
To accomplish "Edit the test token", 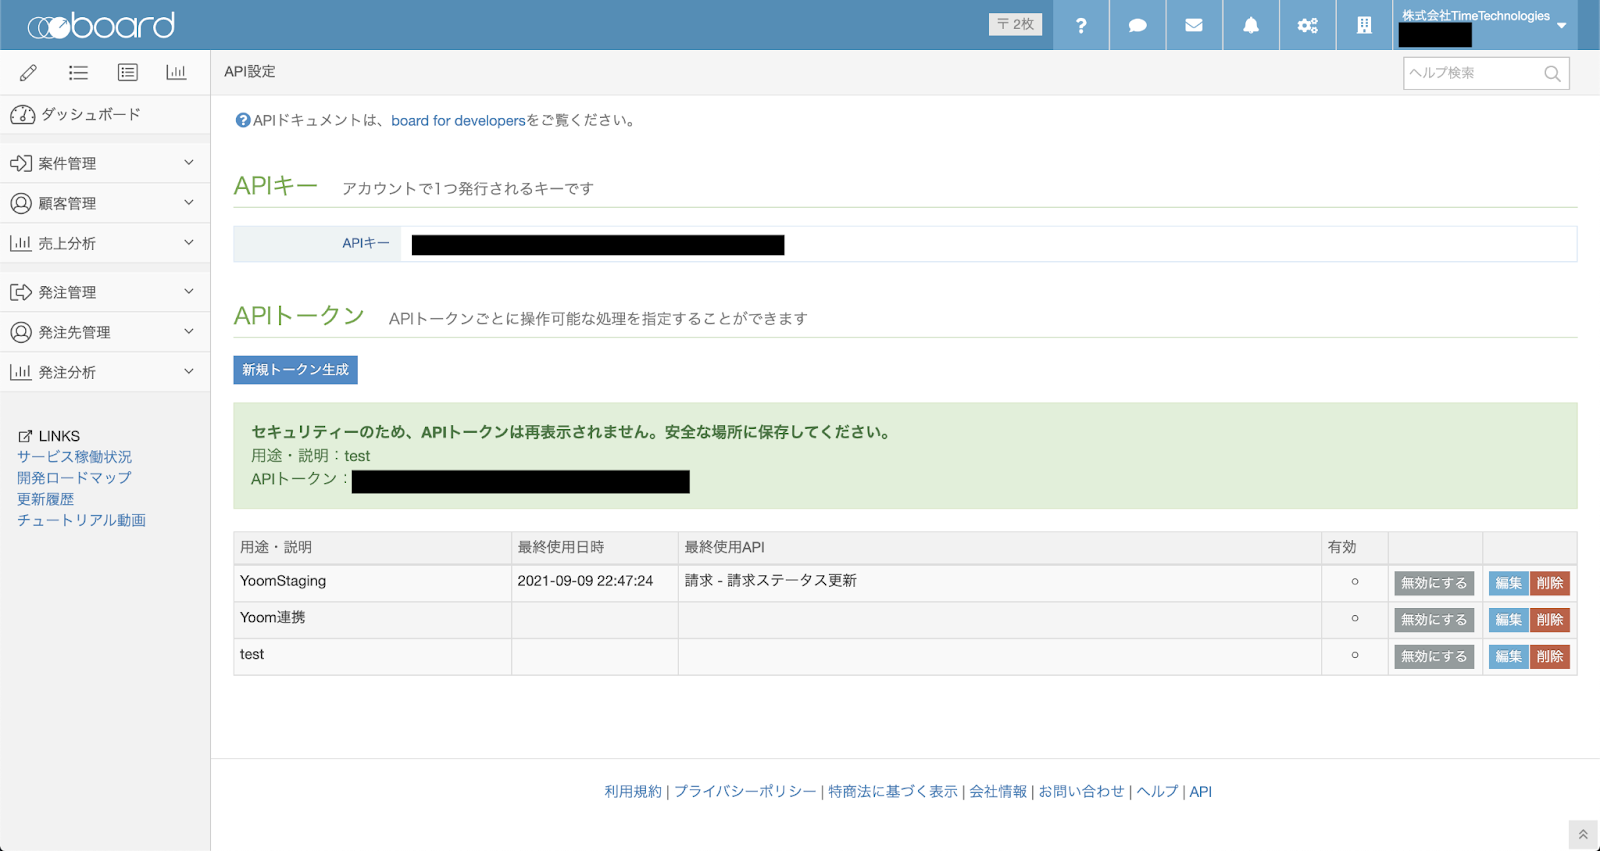I will click(1508, 657).
